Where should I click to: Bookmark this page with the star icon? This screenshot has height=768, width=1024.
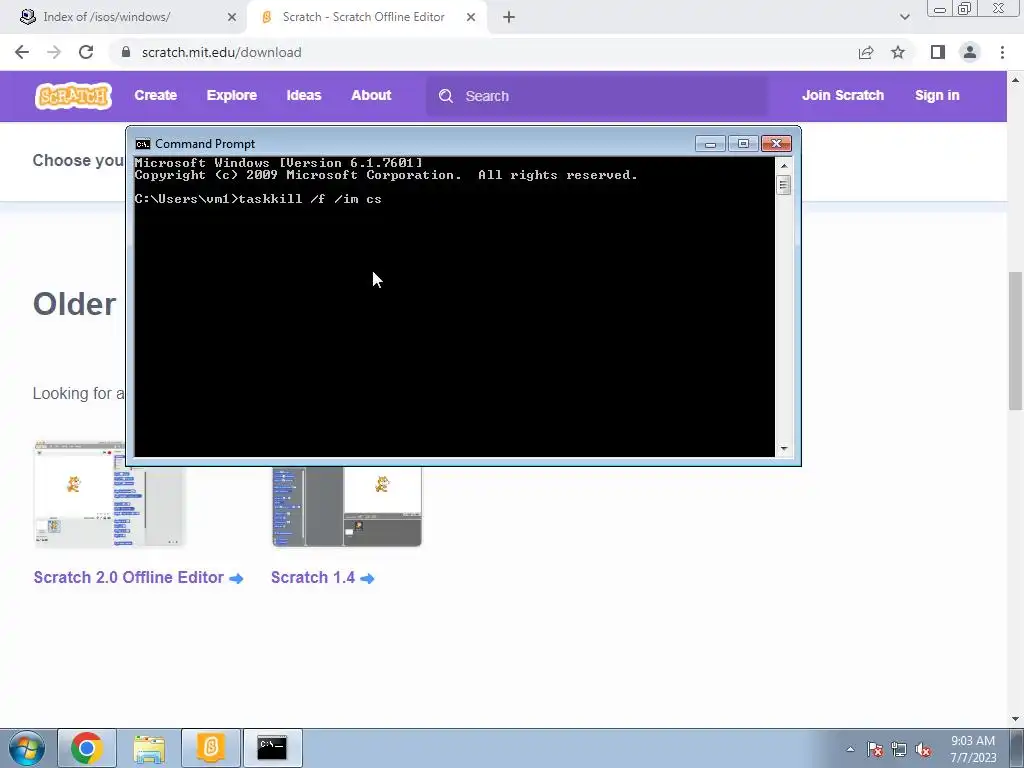pos(898,52)
